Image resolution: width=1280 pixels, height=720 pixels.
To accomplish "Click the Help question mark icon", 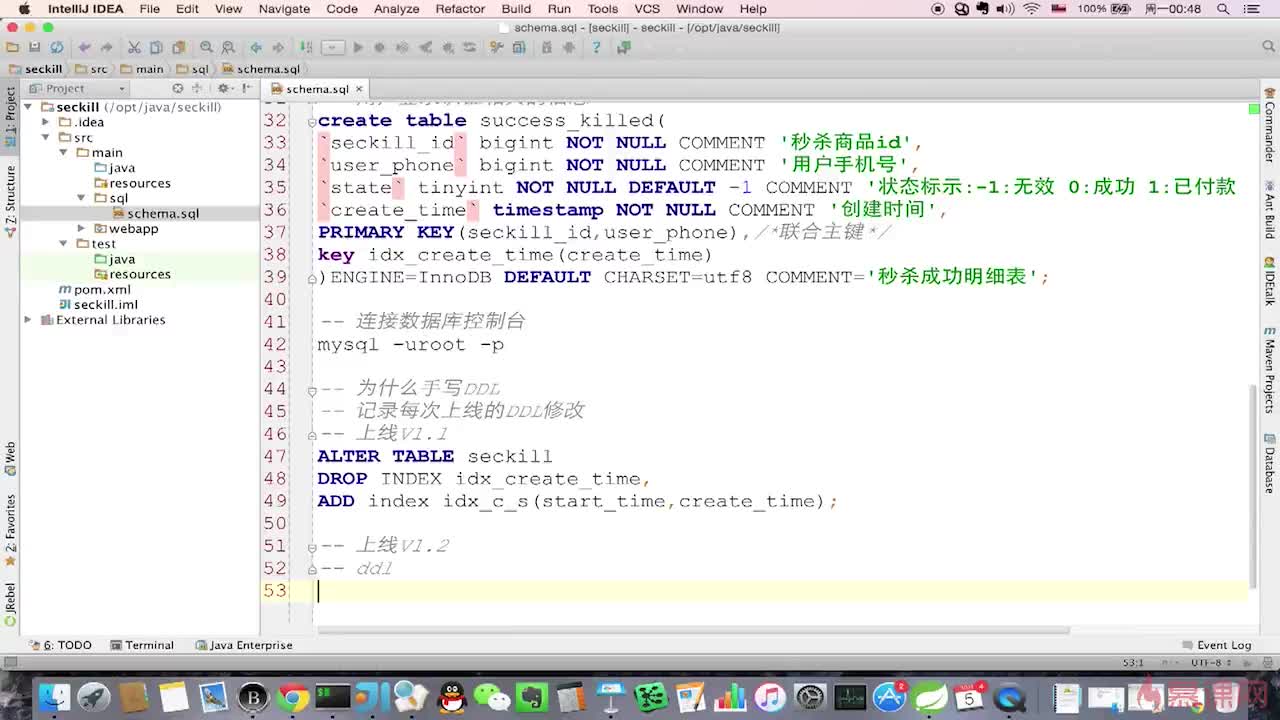I will (x=596, y=47).
